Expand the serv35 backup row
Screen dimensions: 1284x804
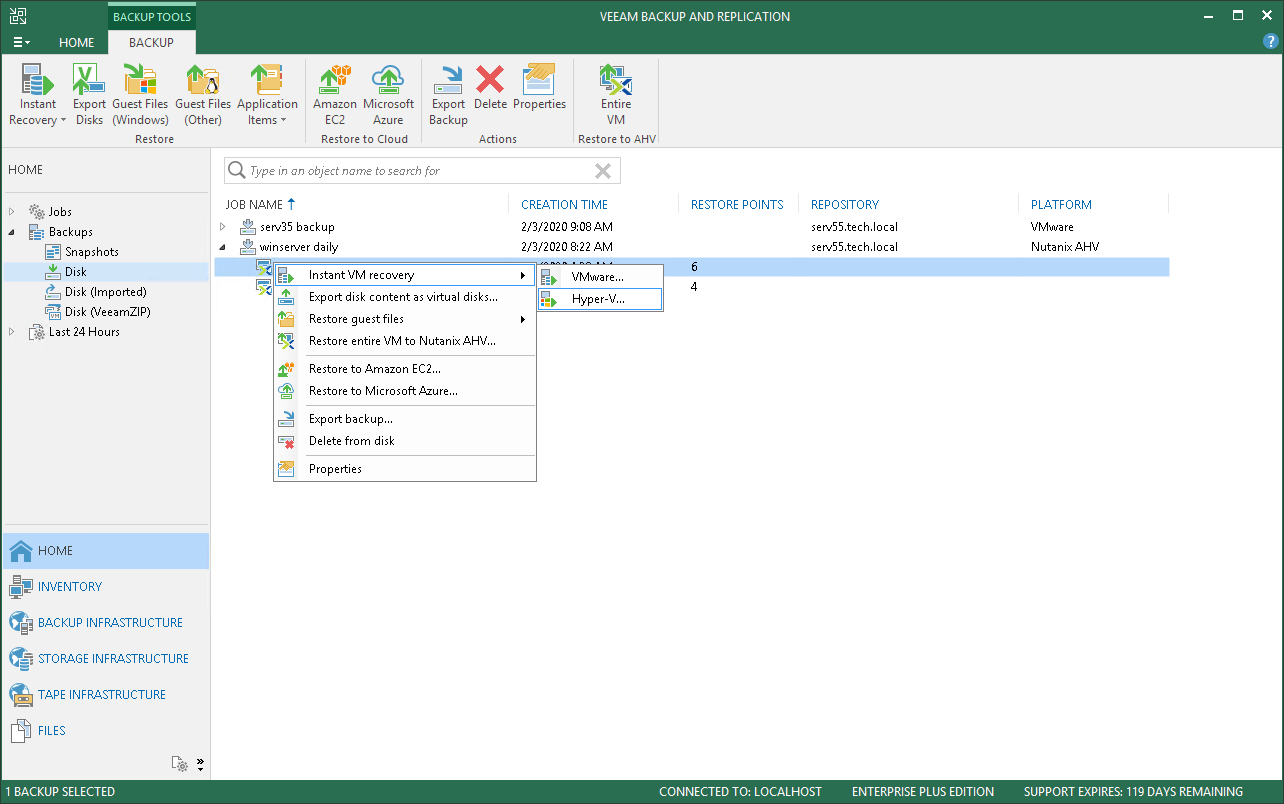coord(223,227)
